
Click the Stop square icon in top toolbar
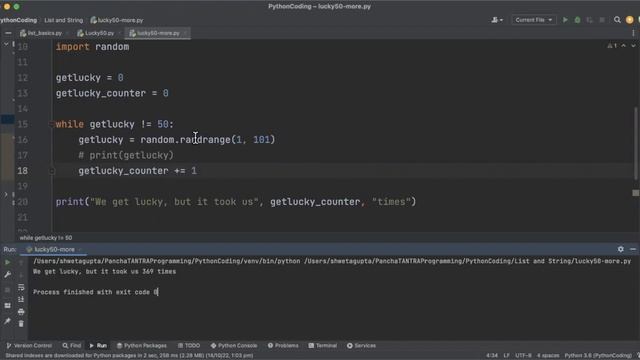[x=602, y=20]
